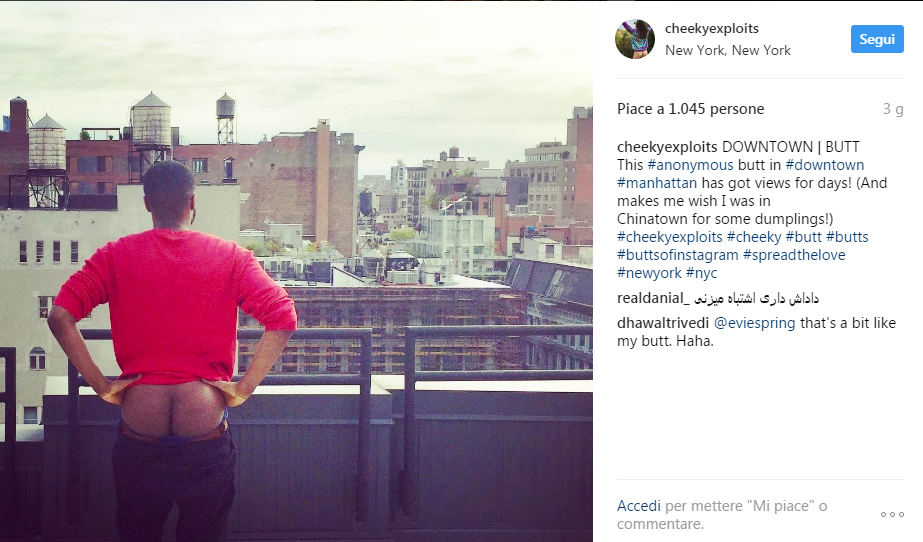The height and width of the screenshot is (542, 923).
Task: Open the #anonymous hashtag
Action: (x=690, y=165)
